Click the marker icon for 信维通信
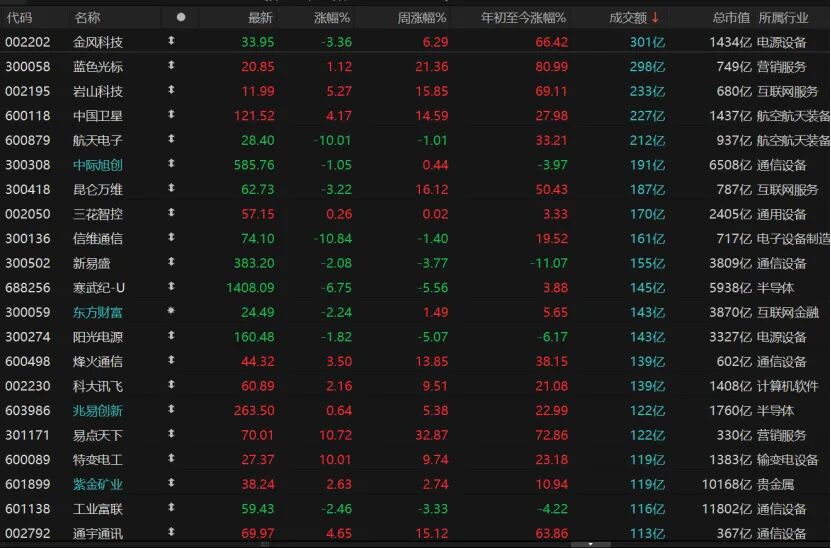The image size is (831, 549). [171, 237]
